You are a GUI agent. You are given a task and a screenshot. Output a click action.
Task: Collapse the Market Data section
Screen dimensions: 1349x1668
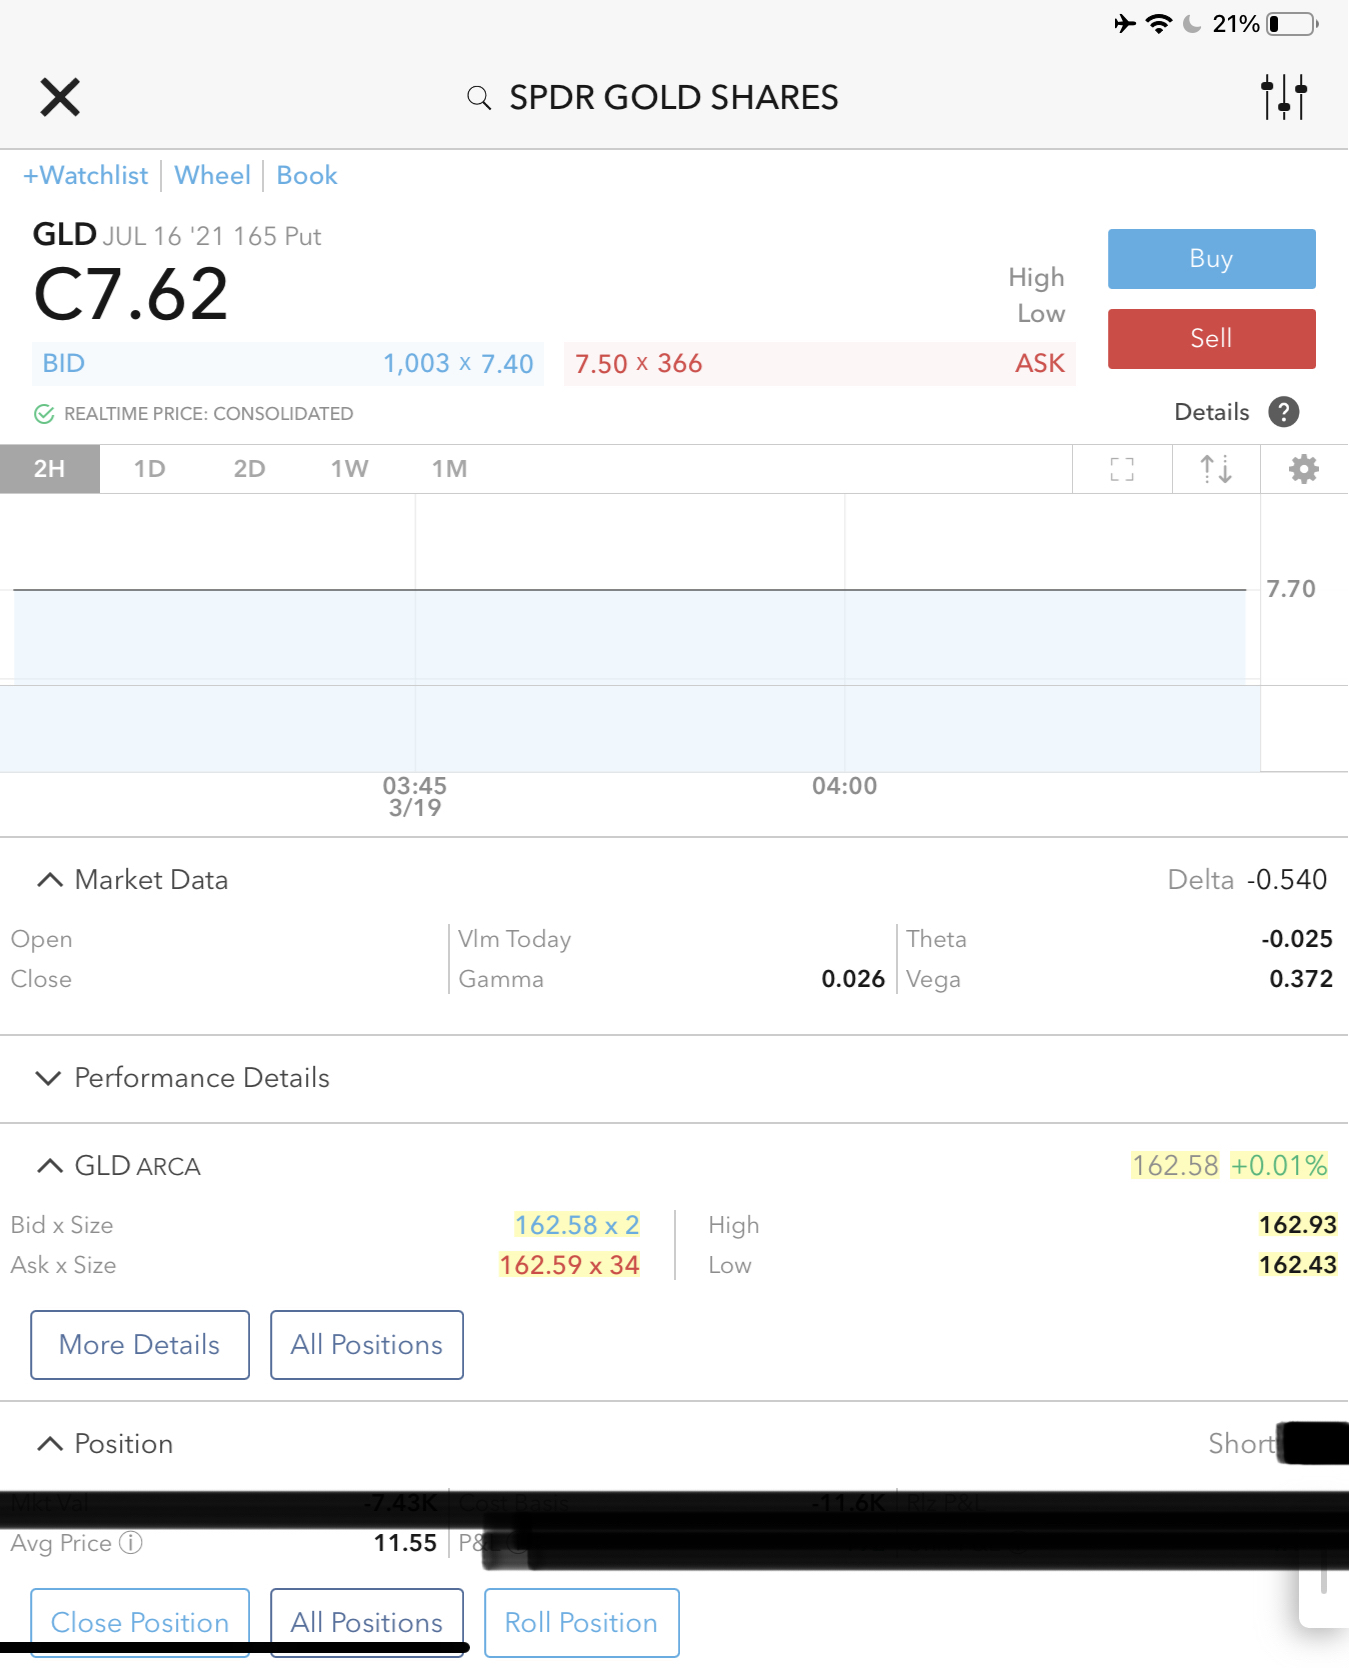[49, 880]
